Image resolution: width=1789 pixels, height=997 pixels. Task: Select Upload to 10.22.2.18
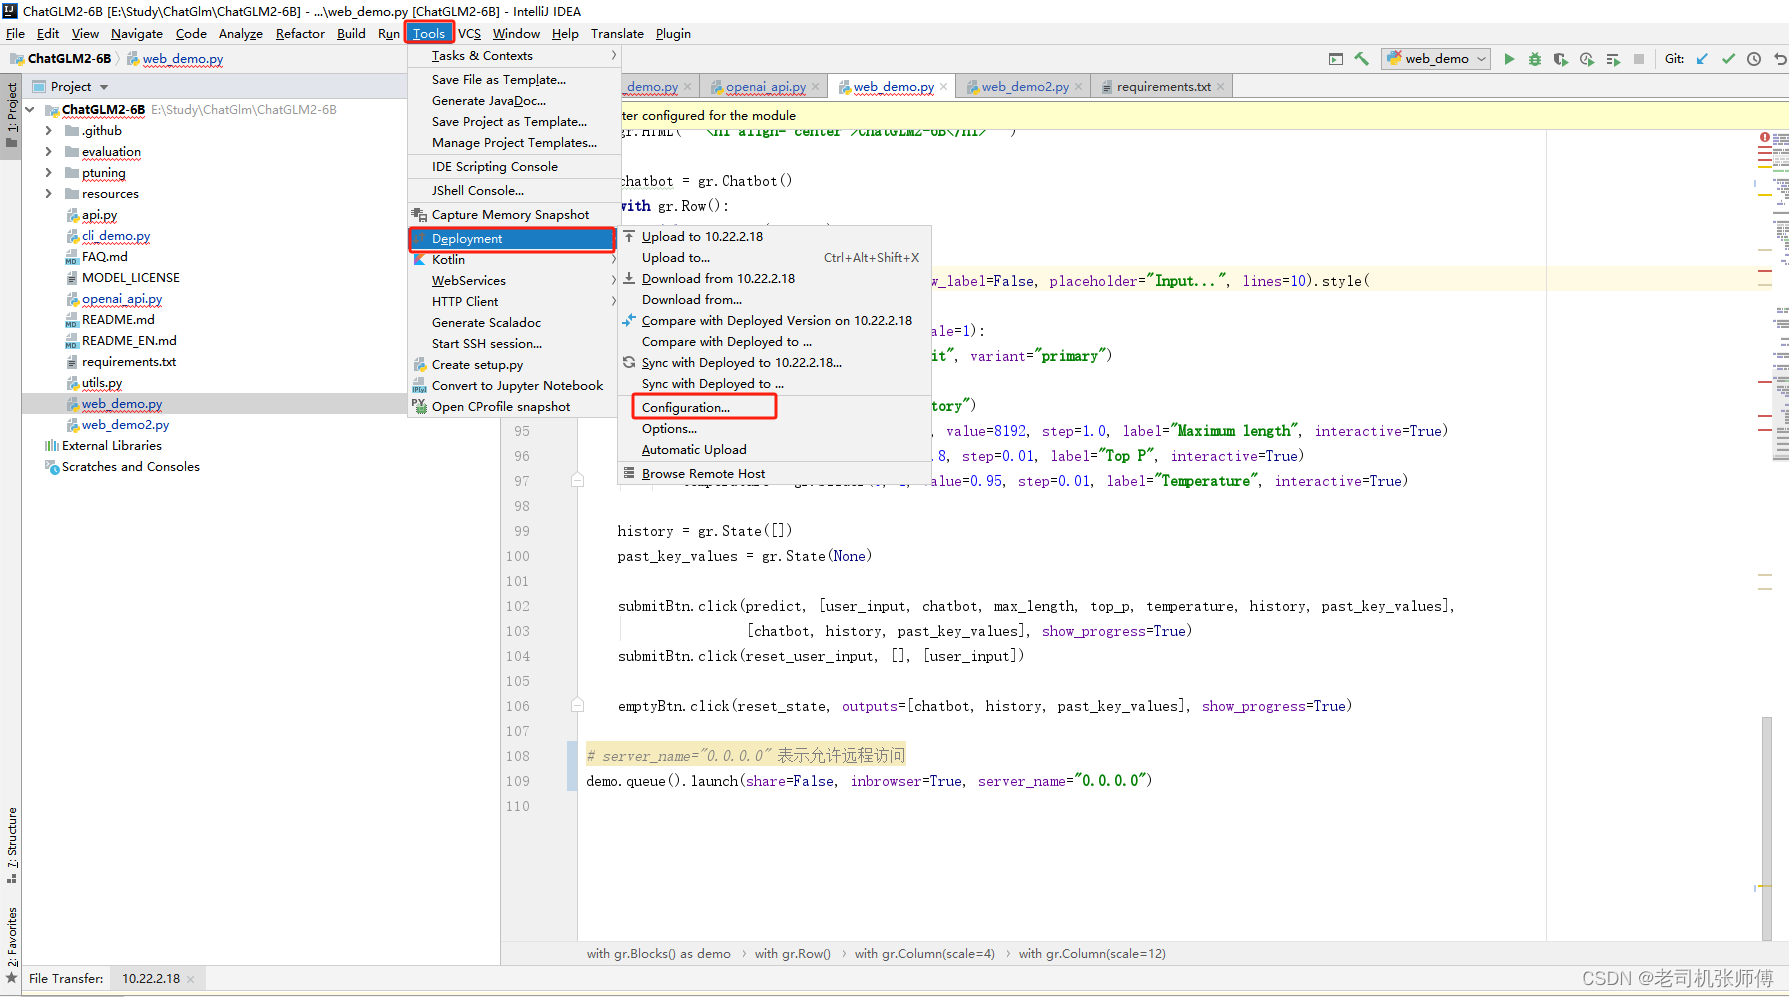pos(702,237)
